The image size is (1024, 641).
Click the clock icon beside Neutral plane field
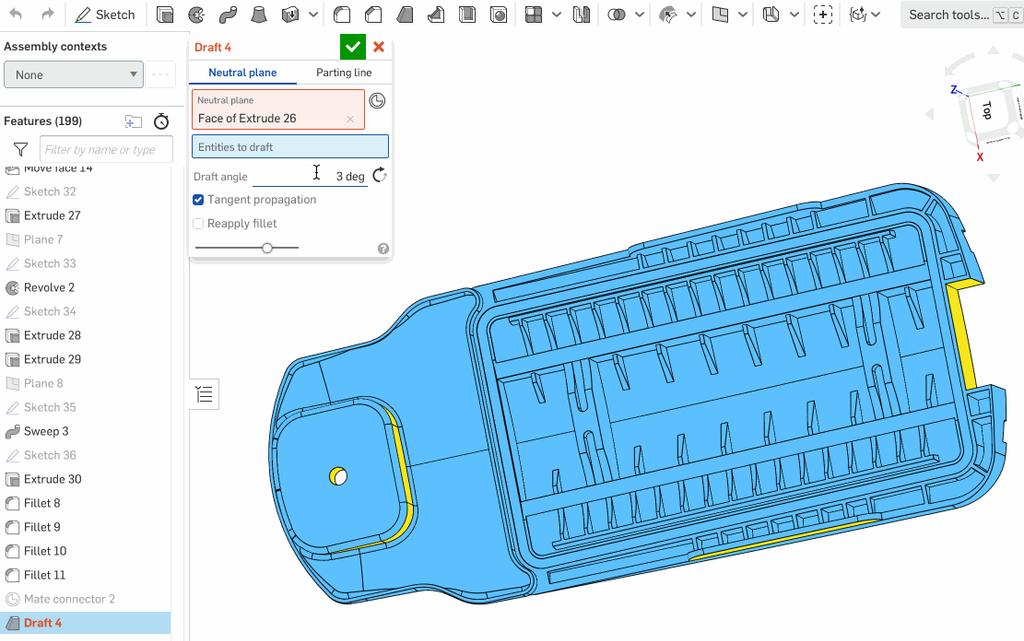(x=379, y=101)
